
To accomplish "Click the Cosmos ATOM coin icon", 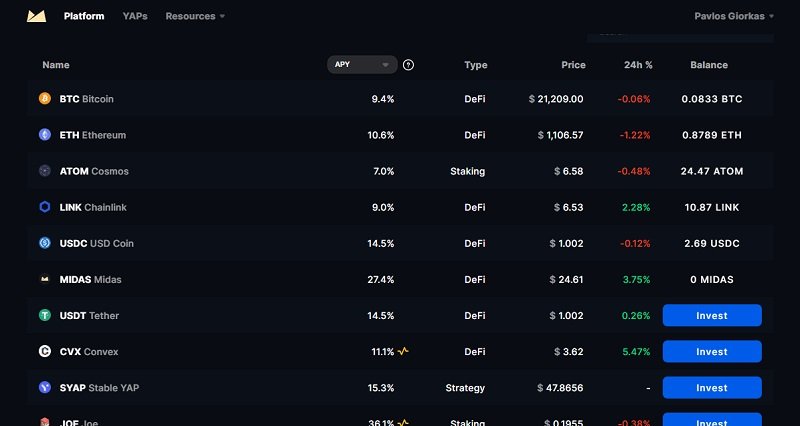I will [45, 171].
